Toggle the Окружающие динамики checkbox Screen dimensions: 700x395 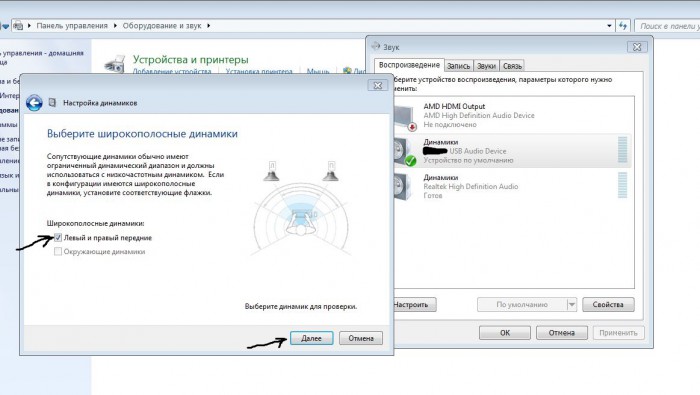click(58, 252)
